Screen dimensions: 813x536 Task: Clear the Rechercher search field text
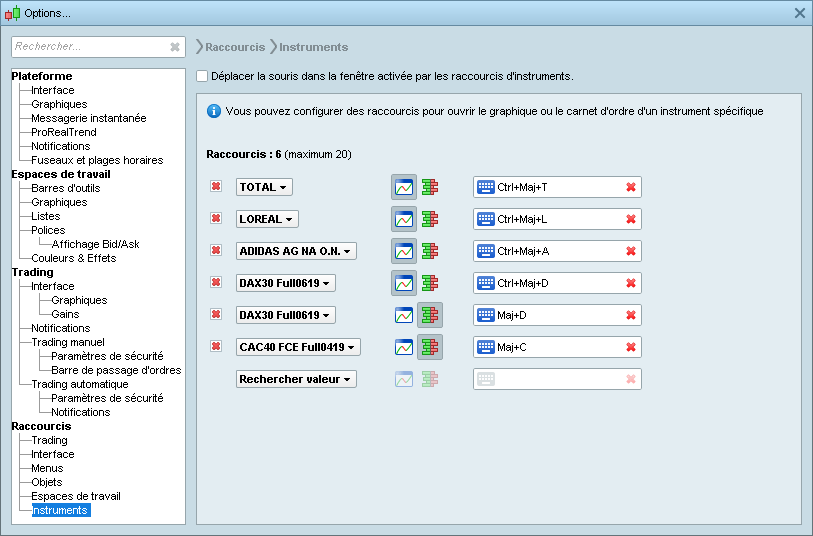[175, 47]
